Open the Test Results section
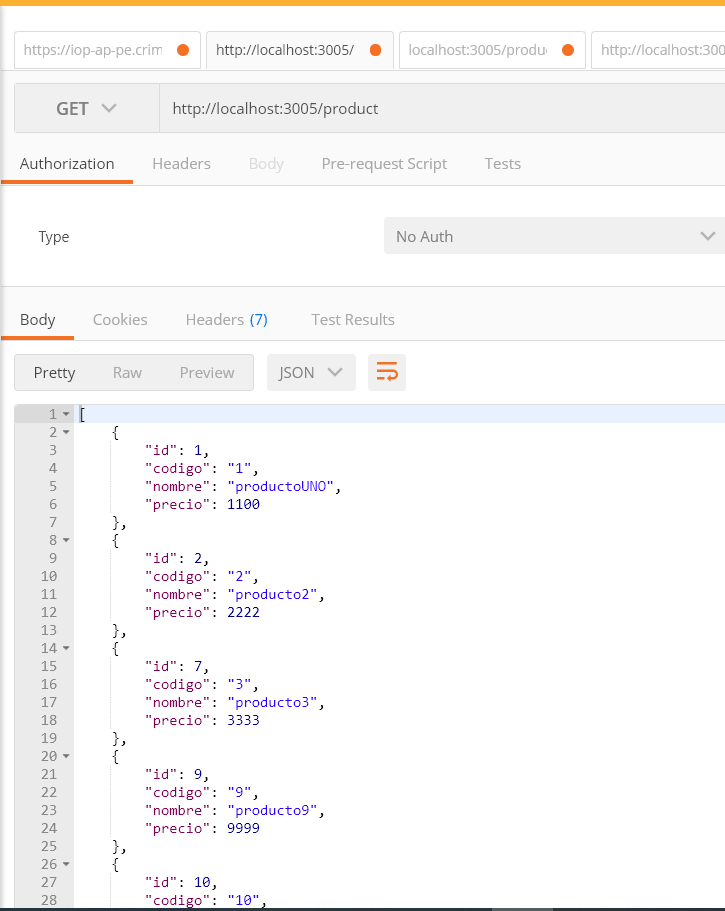The width and height of the screenshot is (725, 911). point(352,319)
